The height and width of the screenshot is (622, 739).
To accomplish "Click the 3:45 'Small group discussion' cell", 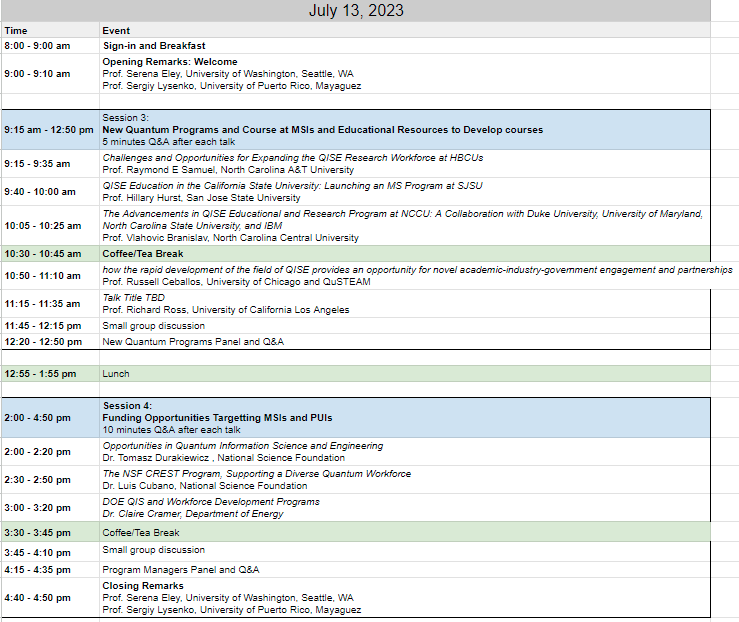I will [x=405, y=551].
